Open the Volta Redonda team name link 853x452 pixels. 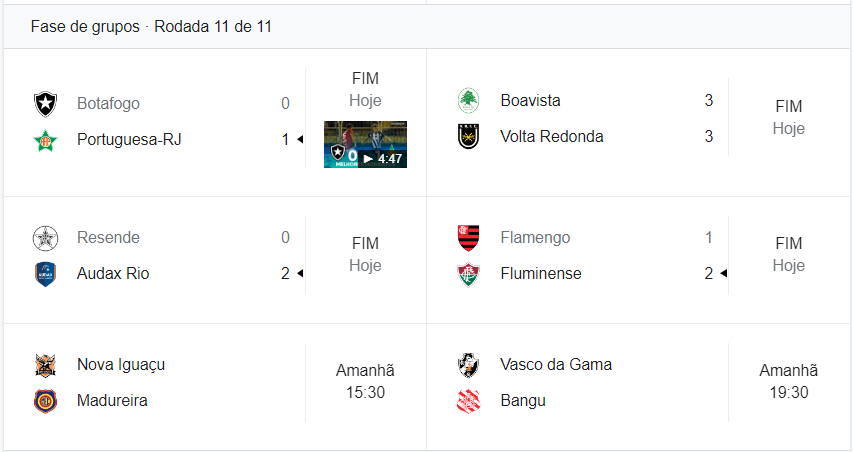(552, 136)
